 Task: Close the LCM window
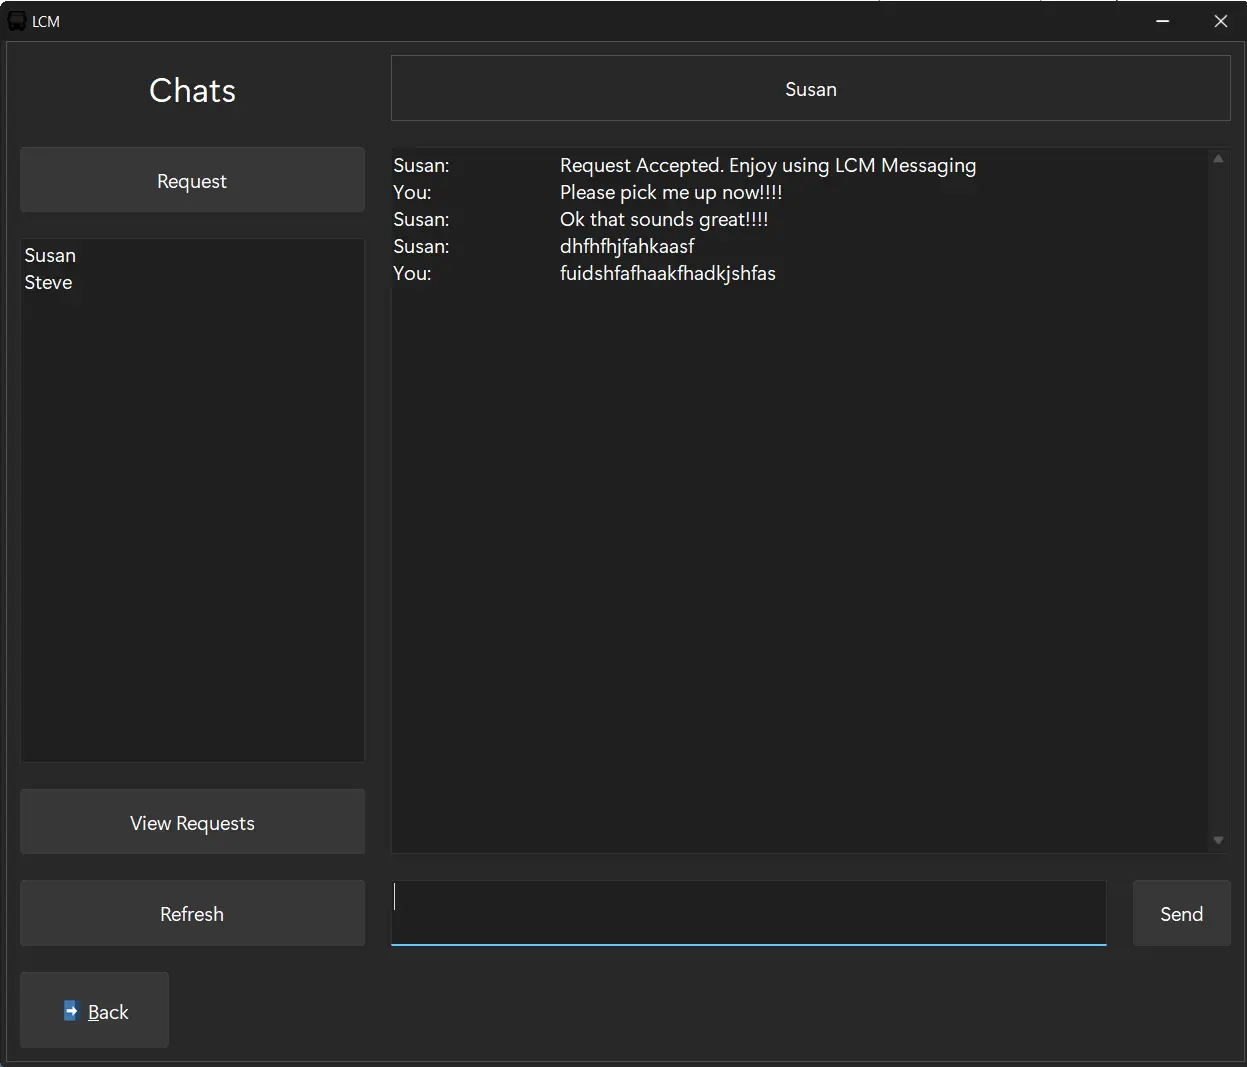click(1220, 21)
